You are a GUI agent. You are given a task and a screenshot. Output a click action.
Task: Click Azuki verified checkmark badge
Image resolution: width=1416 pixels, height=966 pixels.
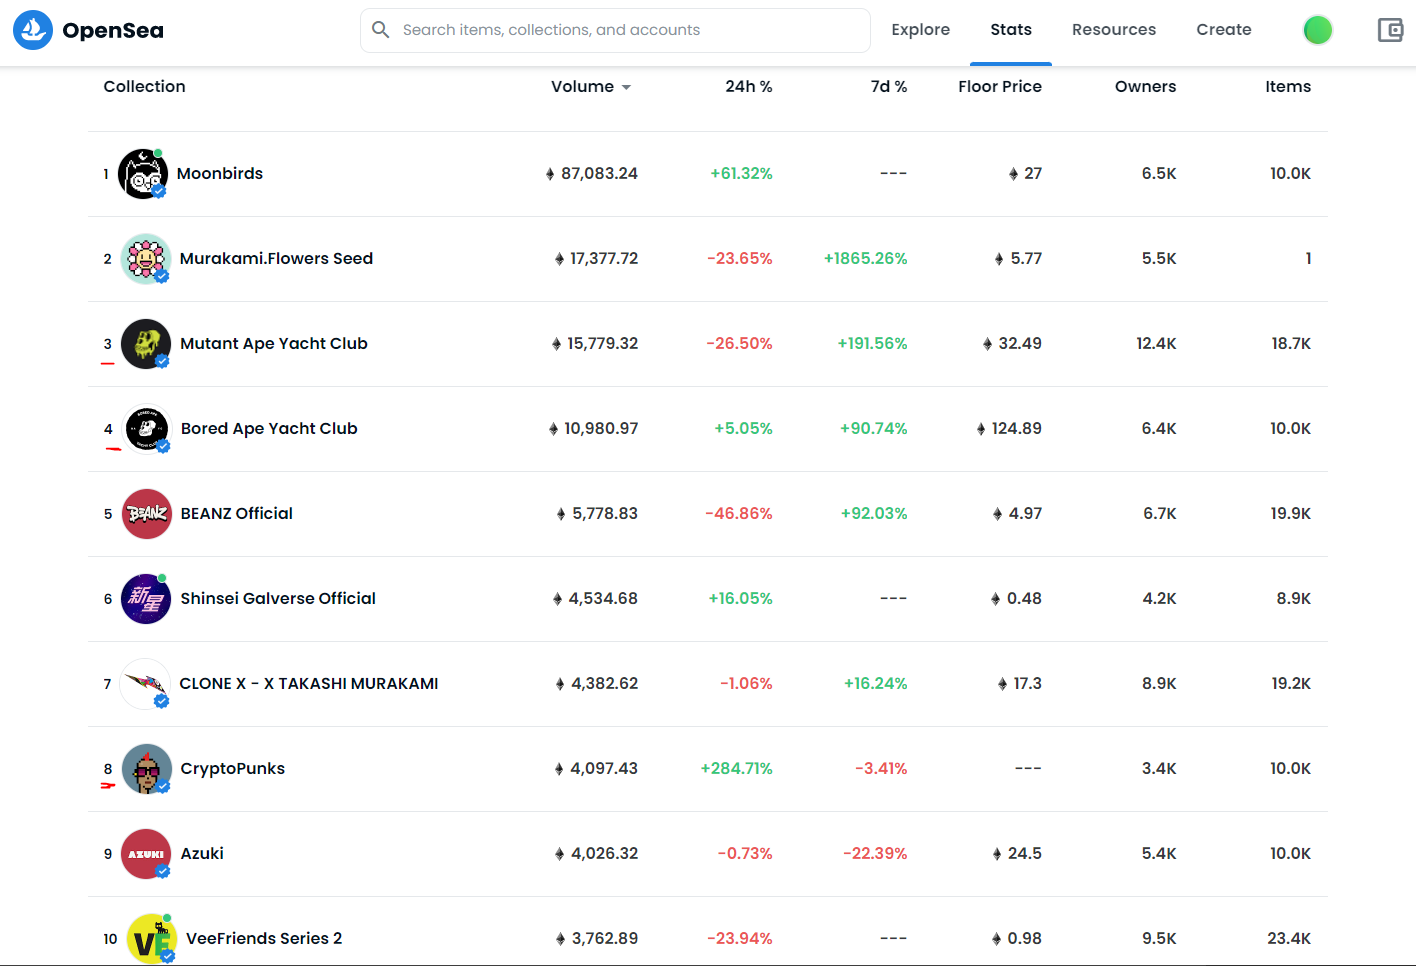point(163,871)
